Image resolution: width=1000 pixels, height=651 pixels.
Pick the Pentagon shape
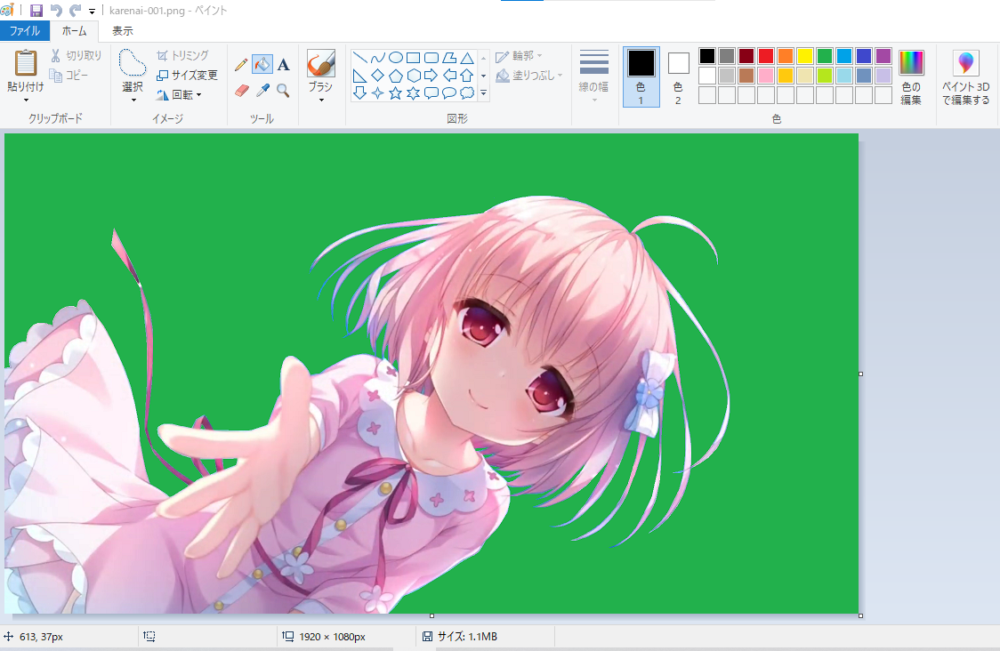(x=395, y=76)
